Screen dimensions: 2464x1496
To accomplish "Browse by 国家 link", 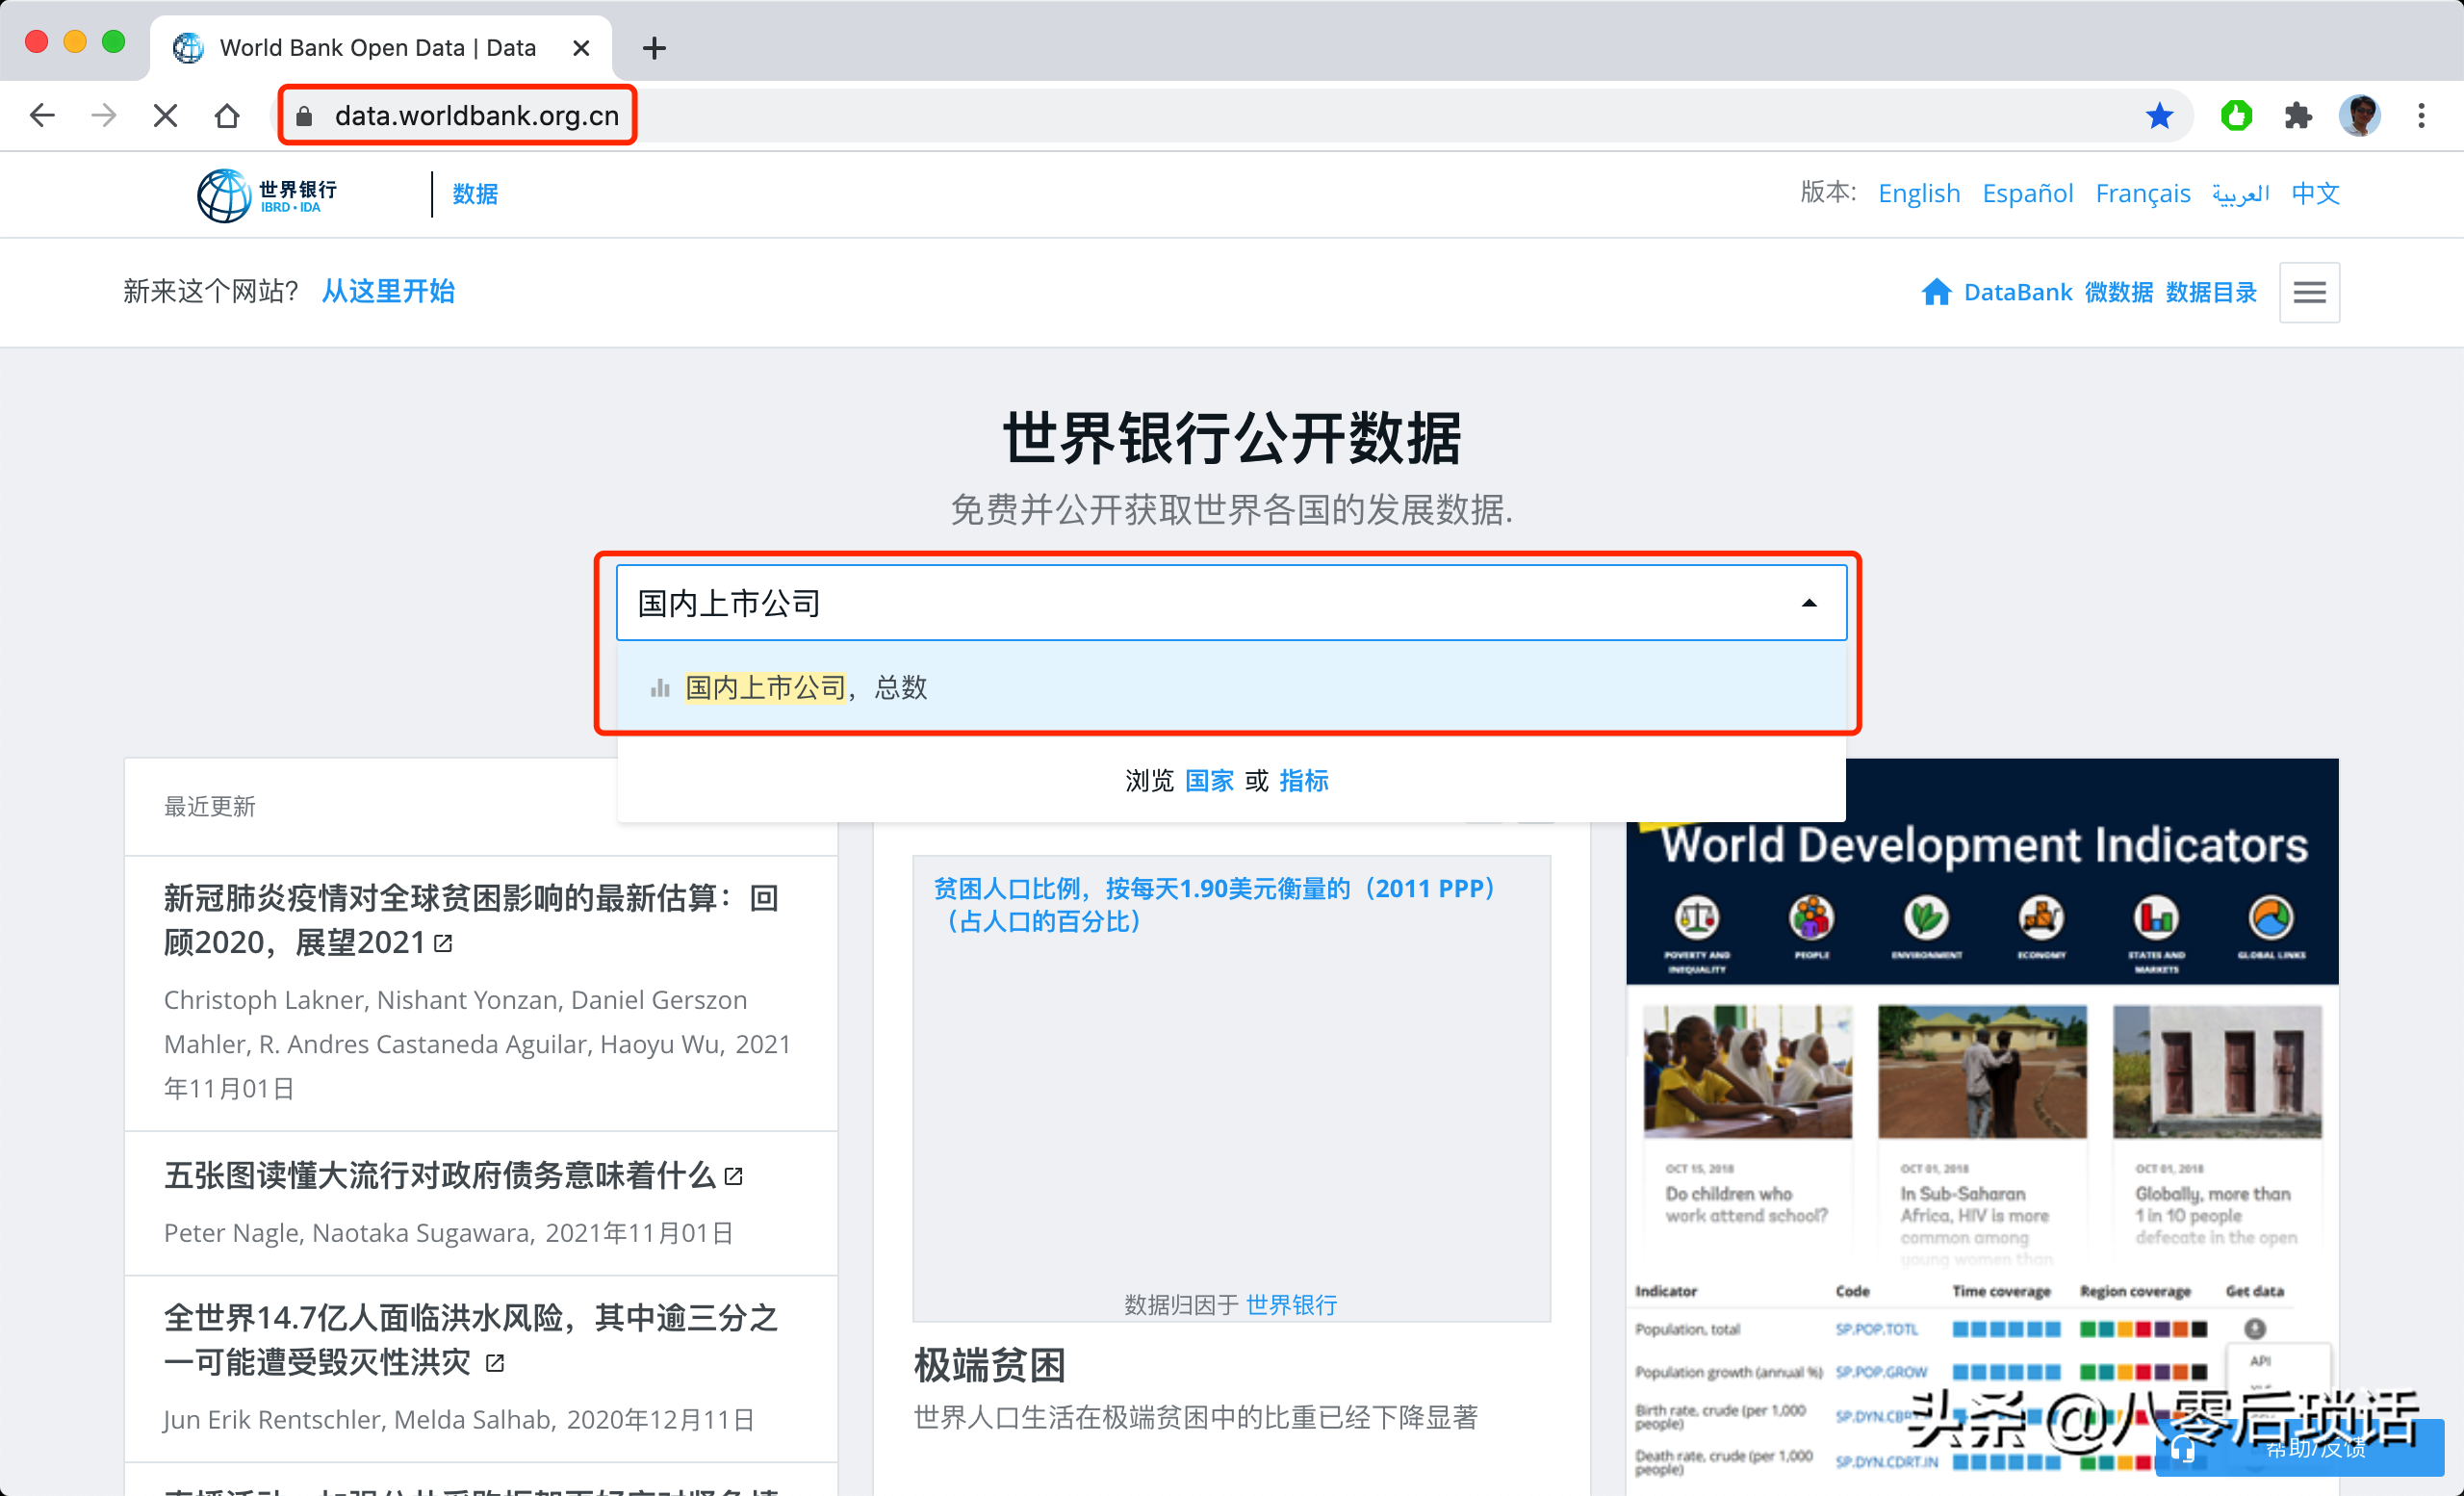I will (x=1208, y=781).
